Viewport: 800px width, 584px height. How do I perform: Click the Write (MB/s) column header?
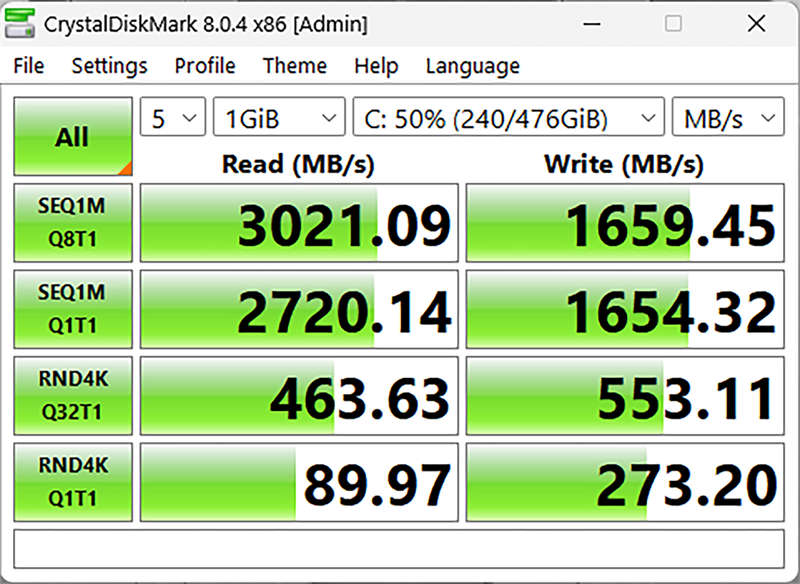(x=624, y=164)
